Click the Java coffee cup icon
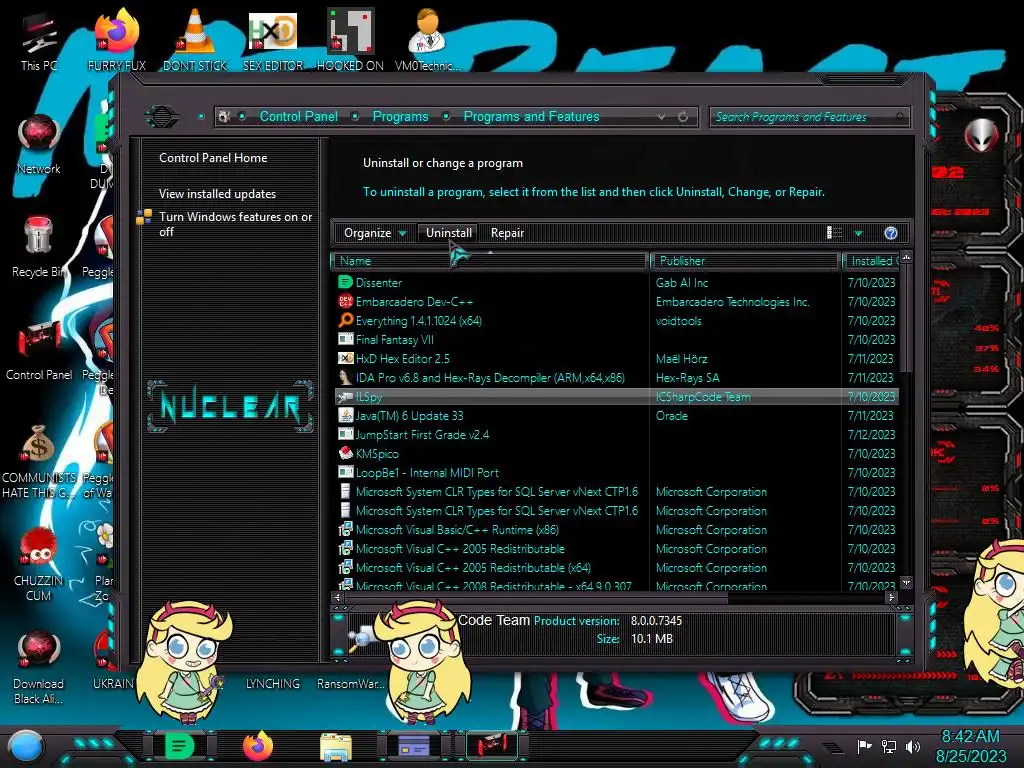The height and width of the screenshot is (768, 1024). (345, 415)
